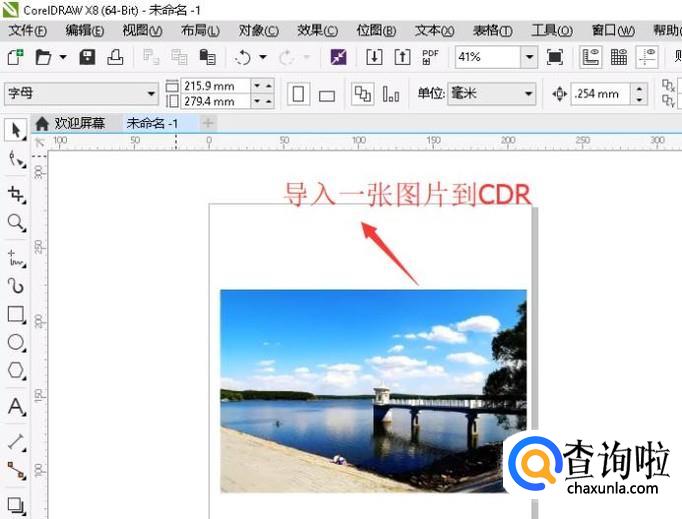Image resolution: width=682 pixels, height=519 pixels.
Task: Select the Text tool A
Action: pyautogui.click(x=16, y=407)
